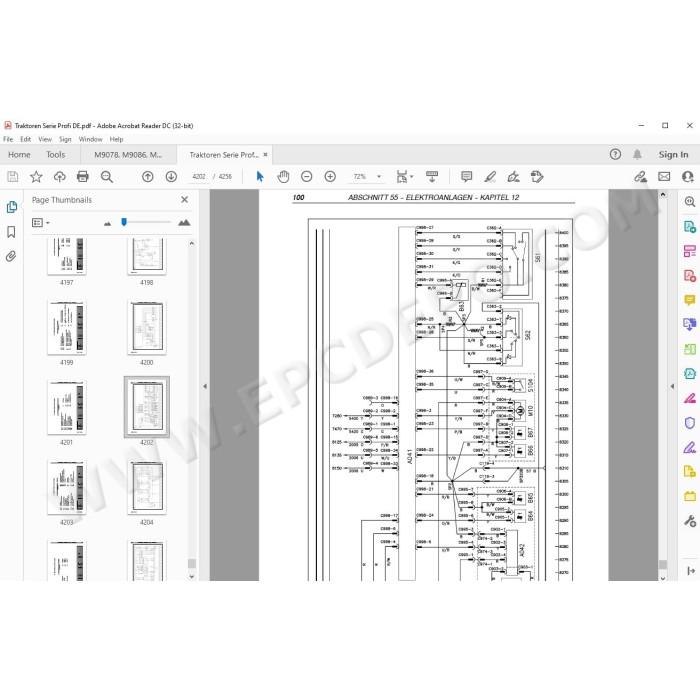Open the Protect shield tool

pos(690,423)
